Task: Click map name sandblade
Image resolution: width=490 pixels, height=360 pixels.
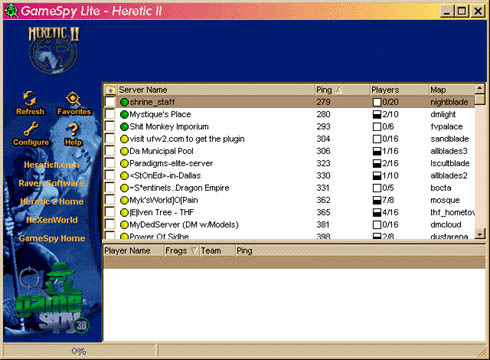Action: click(x=449, y=139)
